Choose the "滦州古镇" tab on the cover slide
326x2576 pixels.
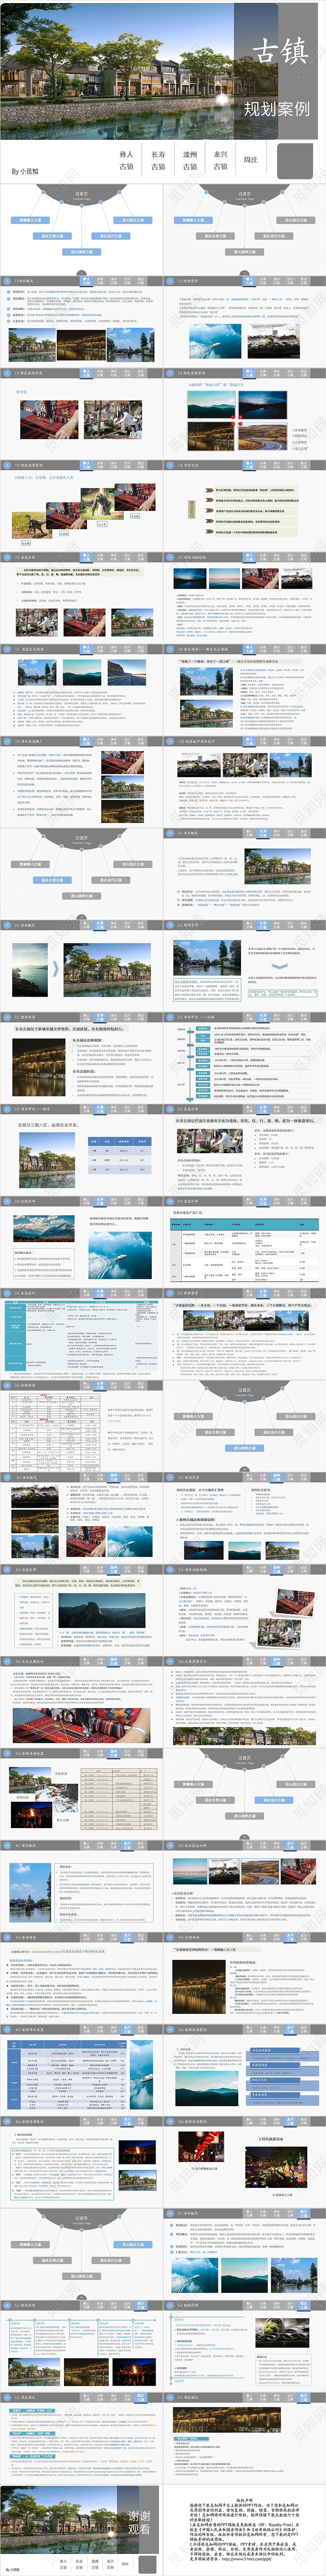tap(190, 160)
